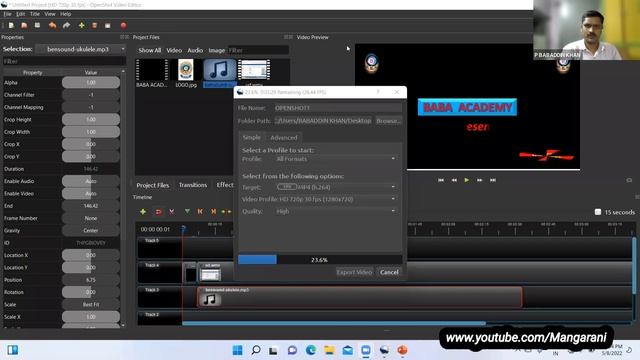
Task: Click the red Export Video icon
Action: coord(123,25)
